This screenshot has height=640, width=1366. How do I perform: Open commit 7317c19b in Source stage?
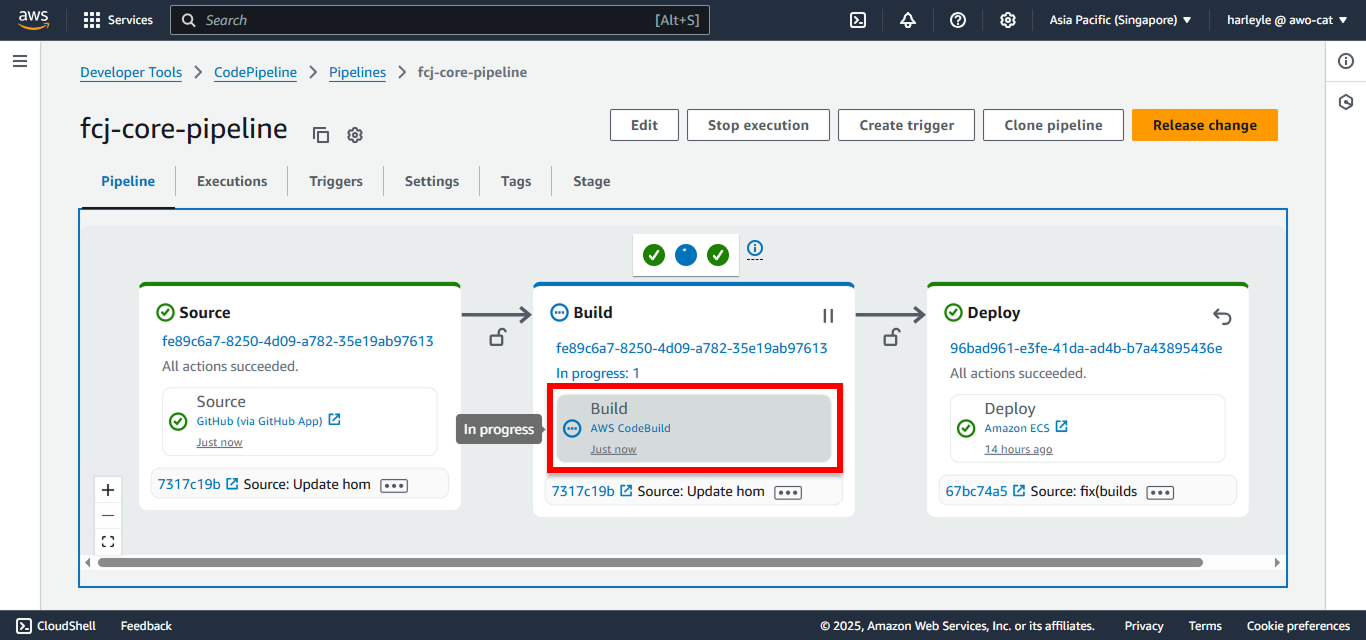pyautogui.click(x=189, y=484)
